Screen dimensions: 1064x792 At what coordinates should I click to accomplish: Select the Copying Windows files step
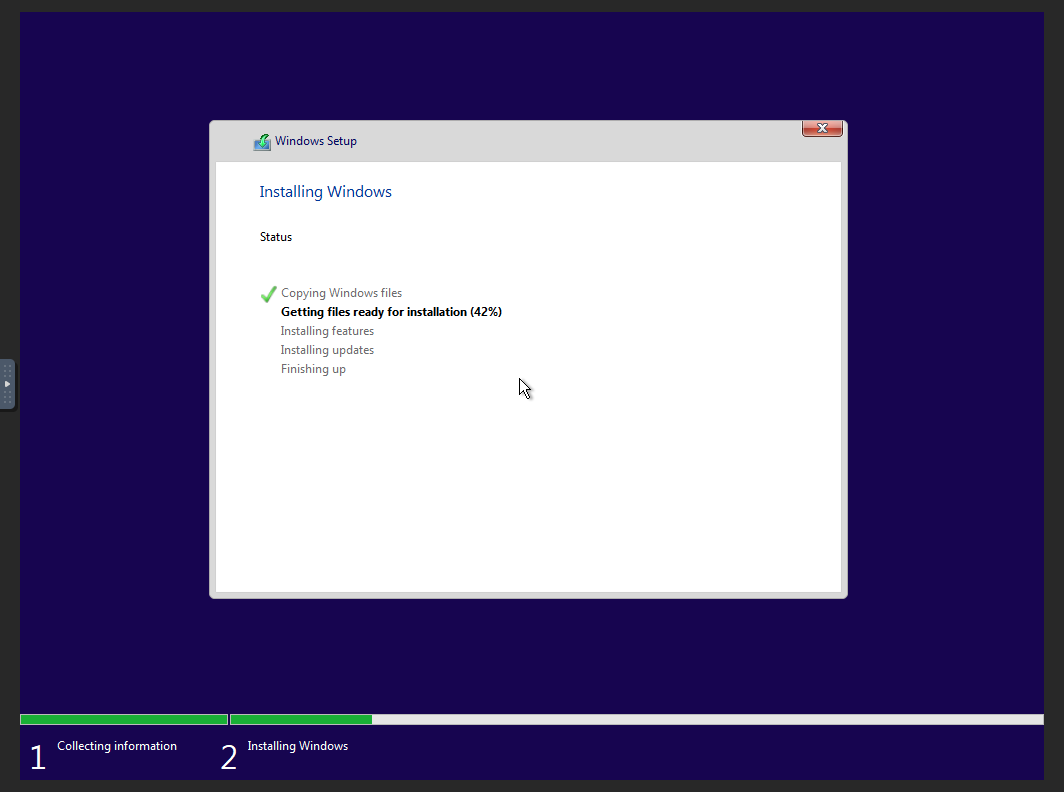341,293
